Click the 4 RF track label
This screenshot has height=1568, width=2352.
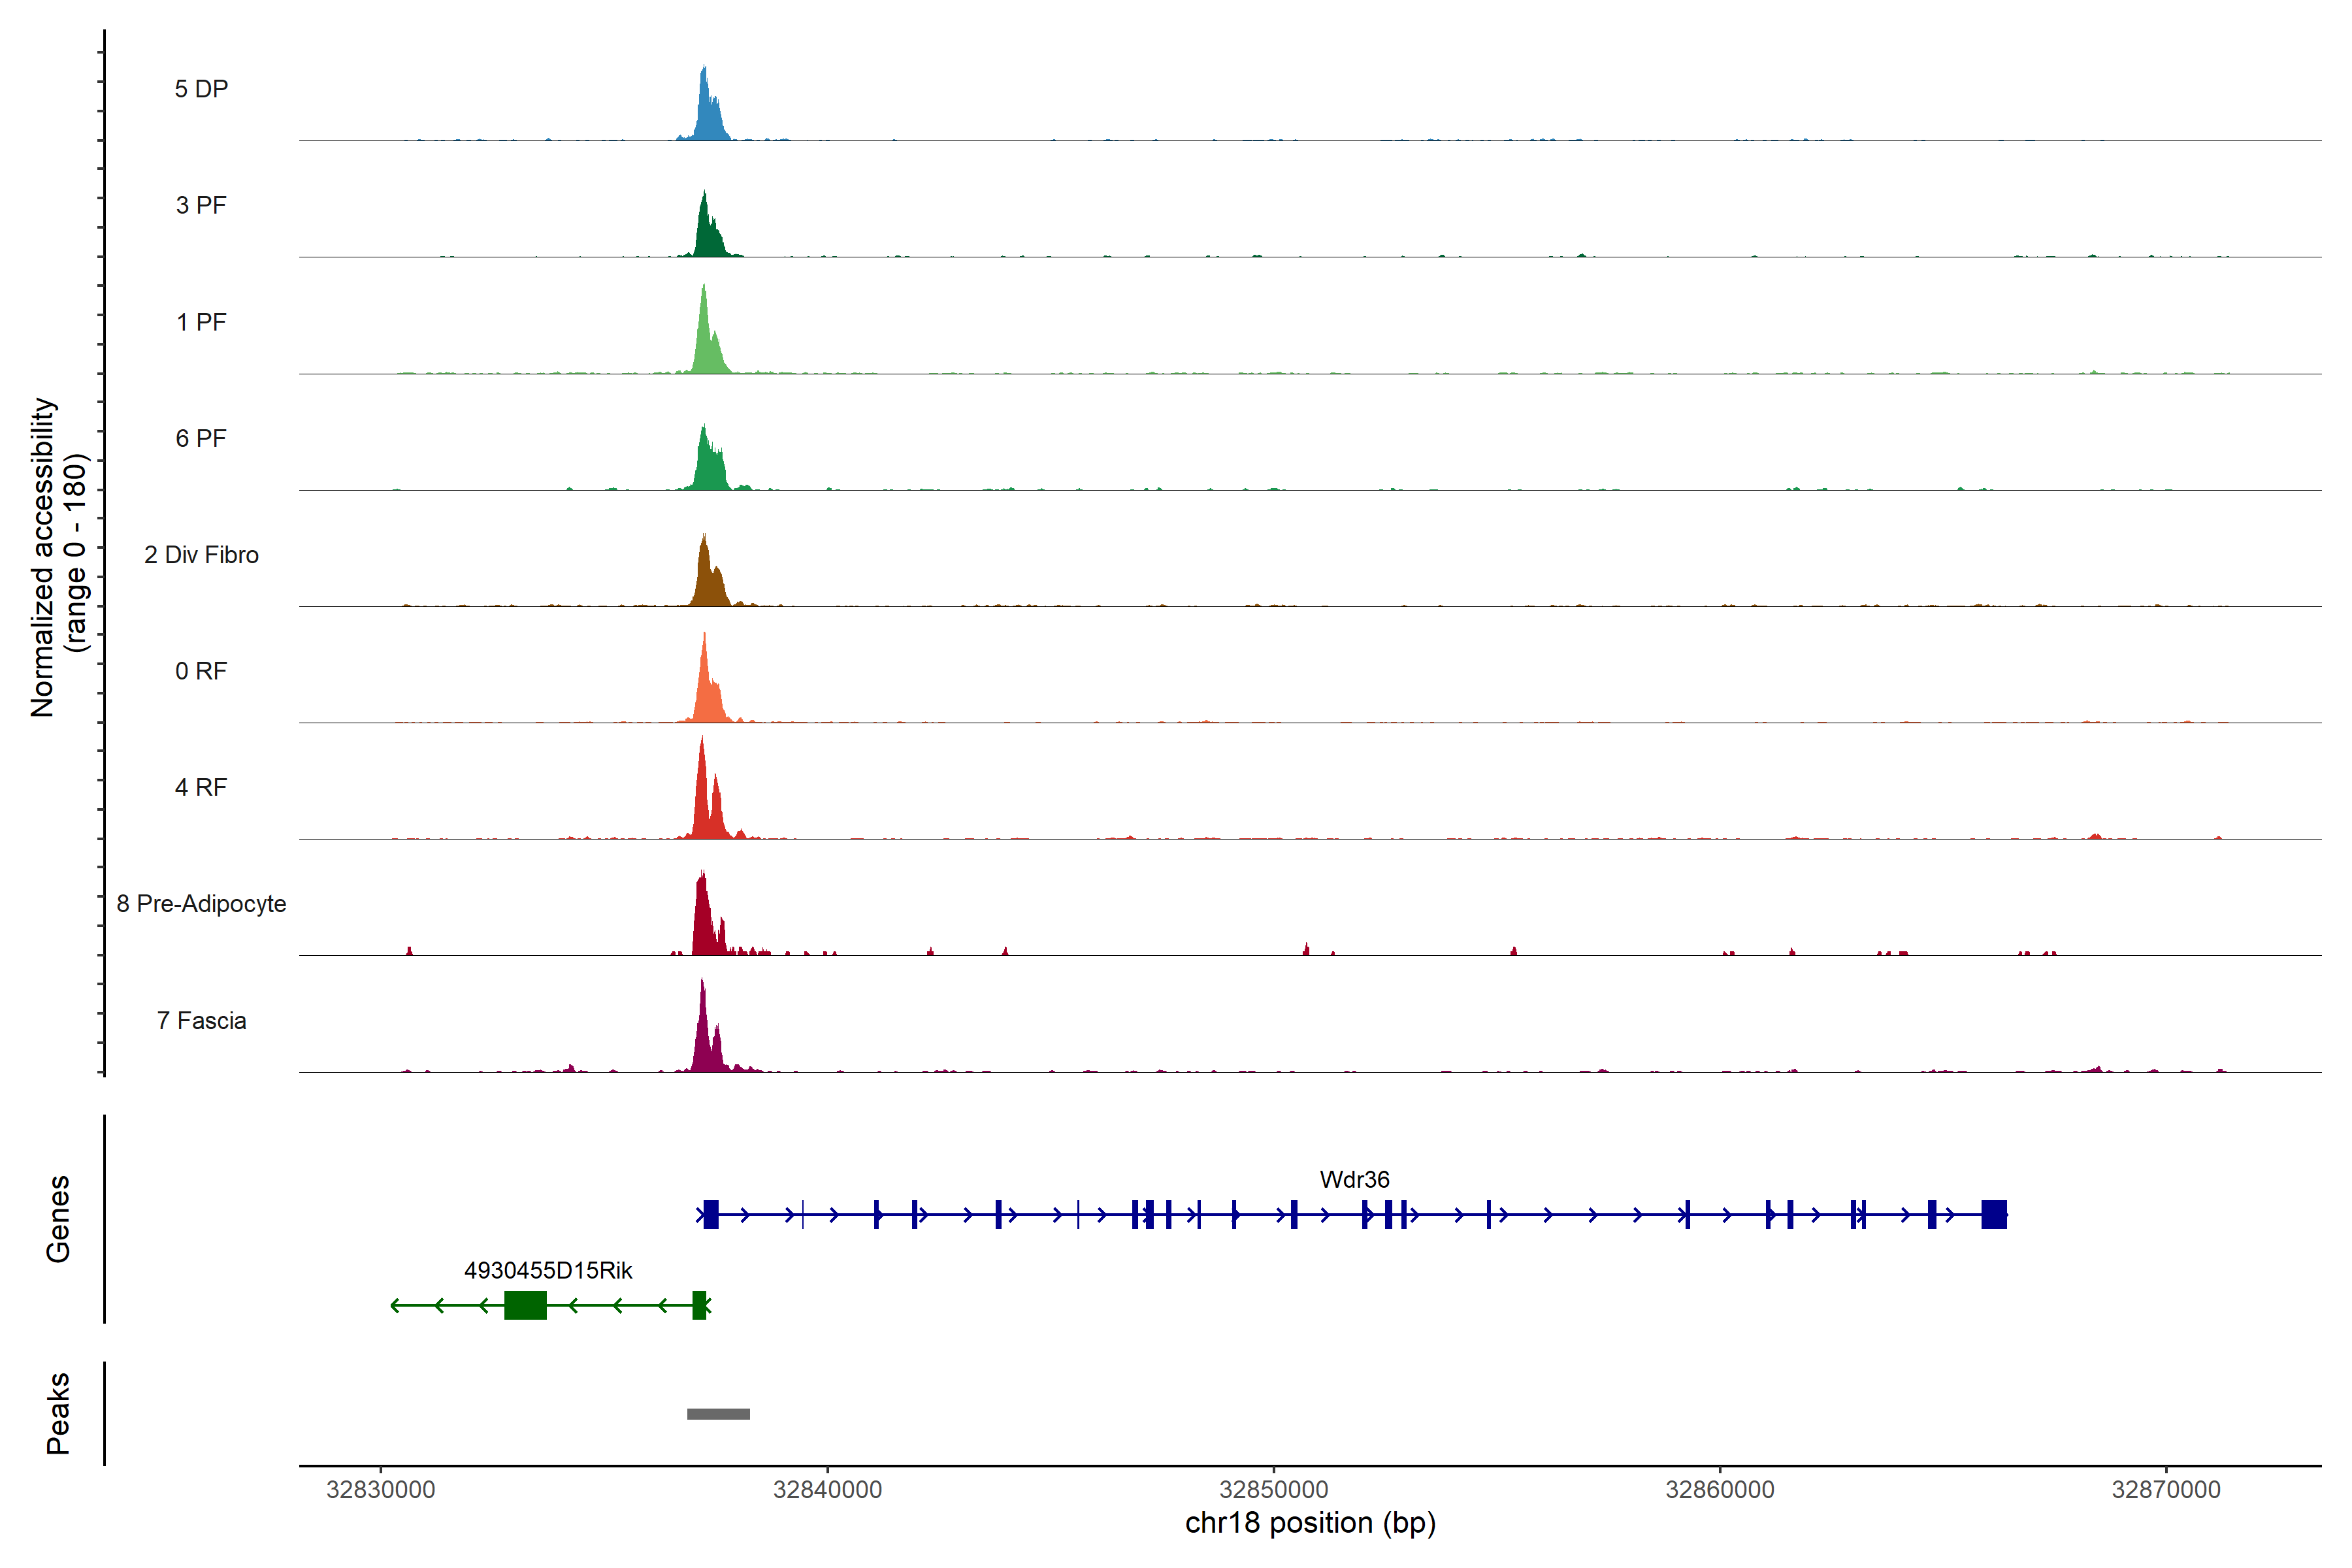click(201, 787)
